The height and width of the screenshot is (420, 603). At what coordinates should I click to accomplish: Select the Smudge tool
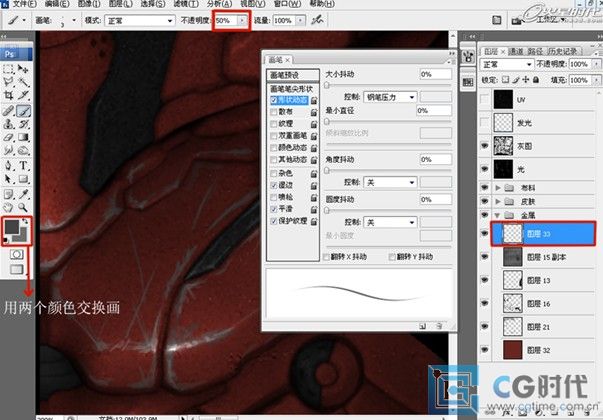(x=8, y=150)
